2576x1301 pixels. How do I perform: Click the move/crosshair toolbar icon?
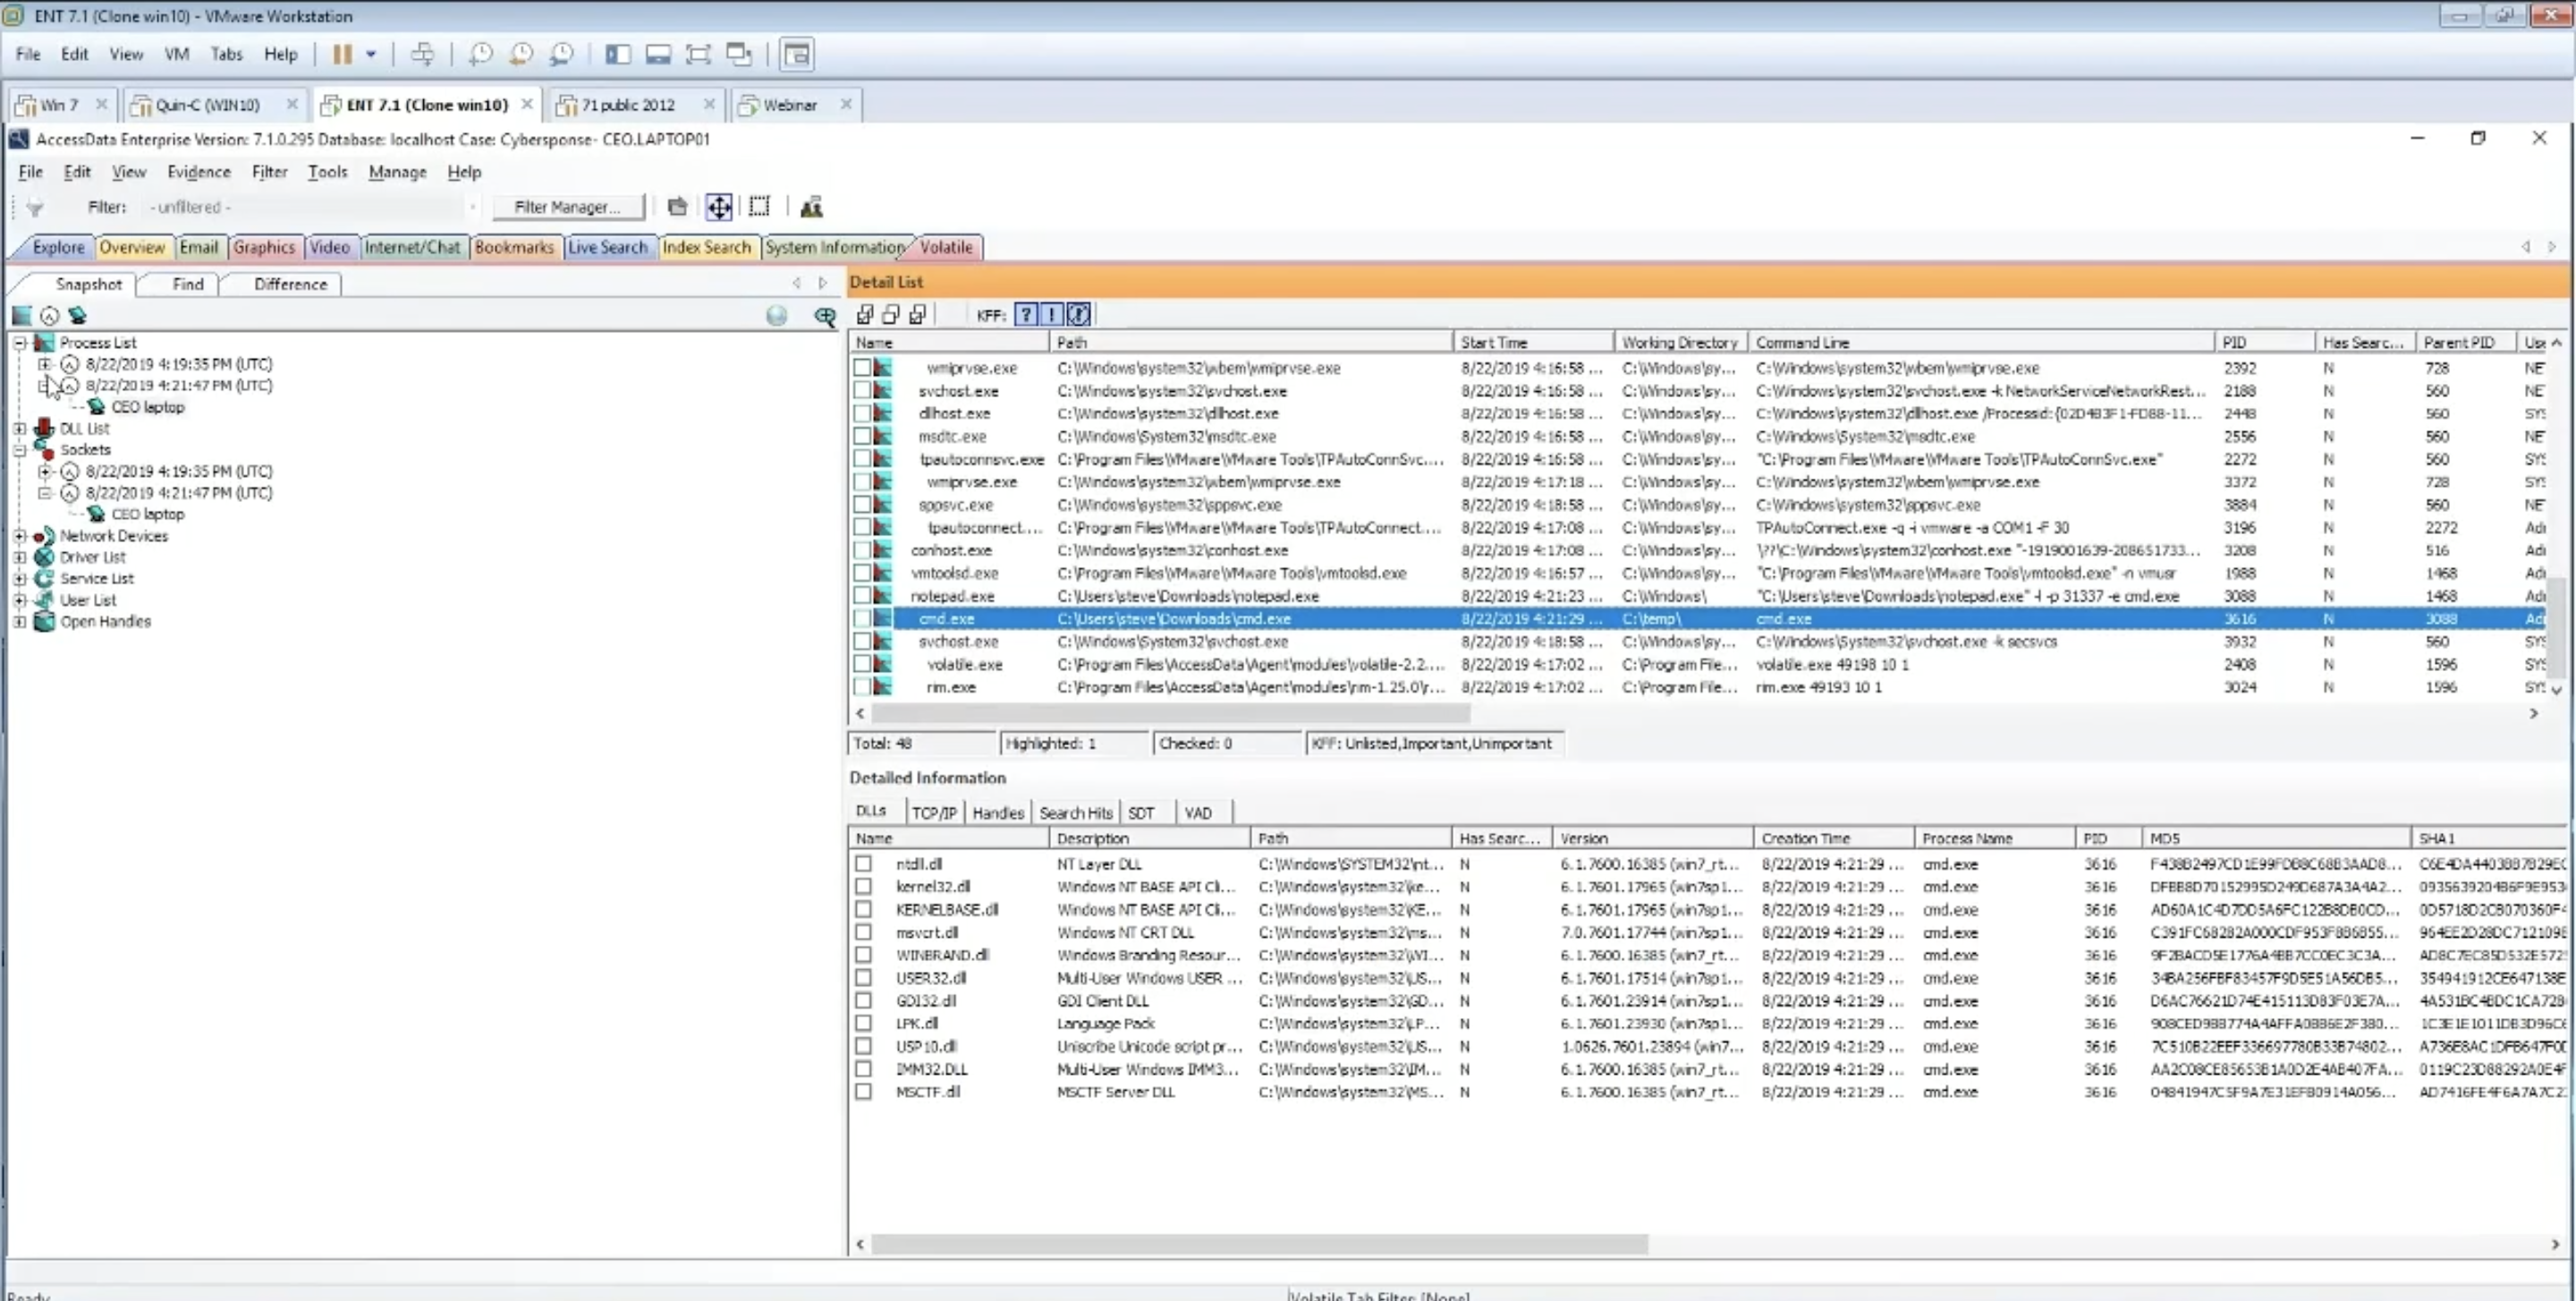pyautogui.click(x=719, y=207)
